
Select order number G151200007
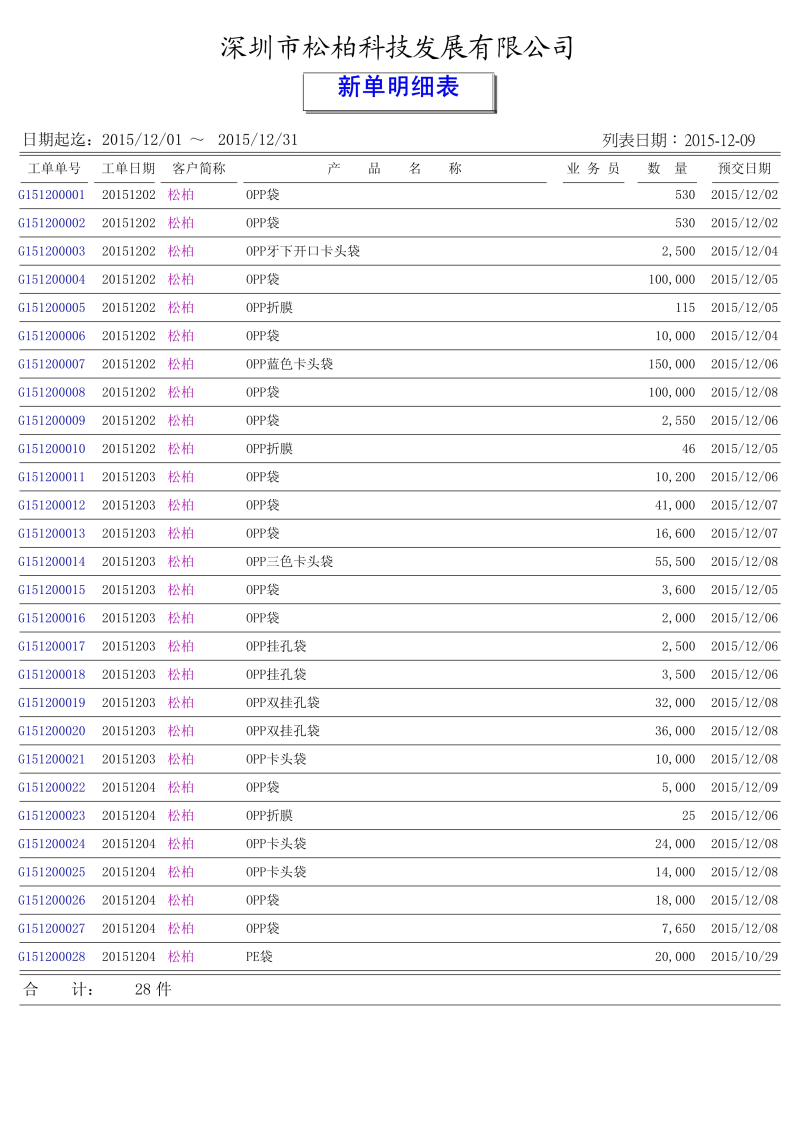52,364
